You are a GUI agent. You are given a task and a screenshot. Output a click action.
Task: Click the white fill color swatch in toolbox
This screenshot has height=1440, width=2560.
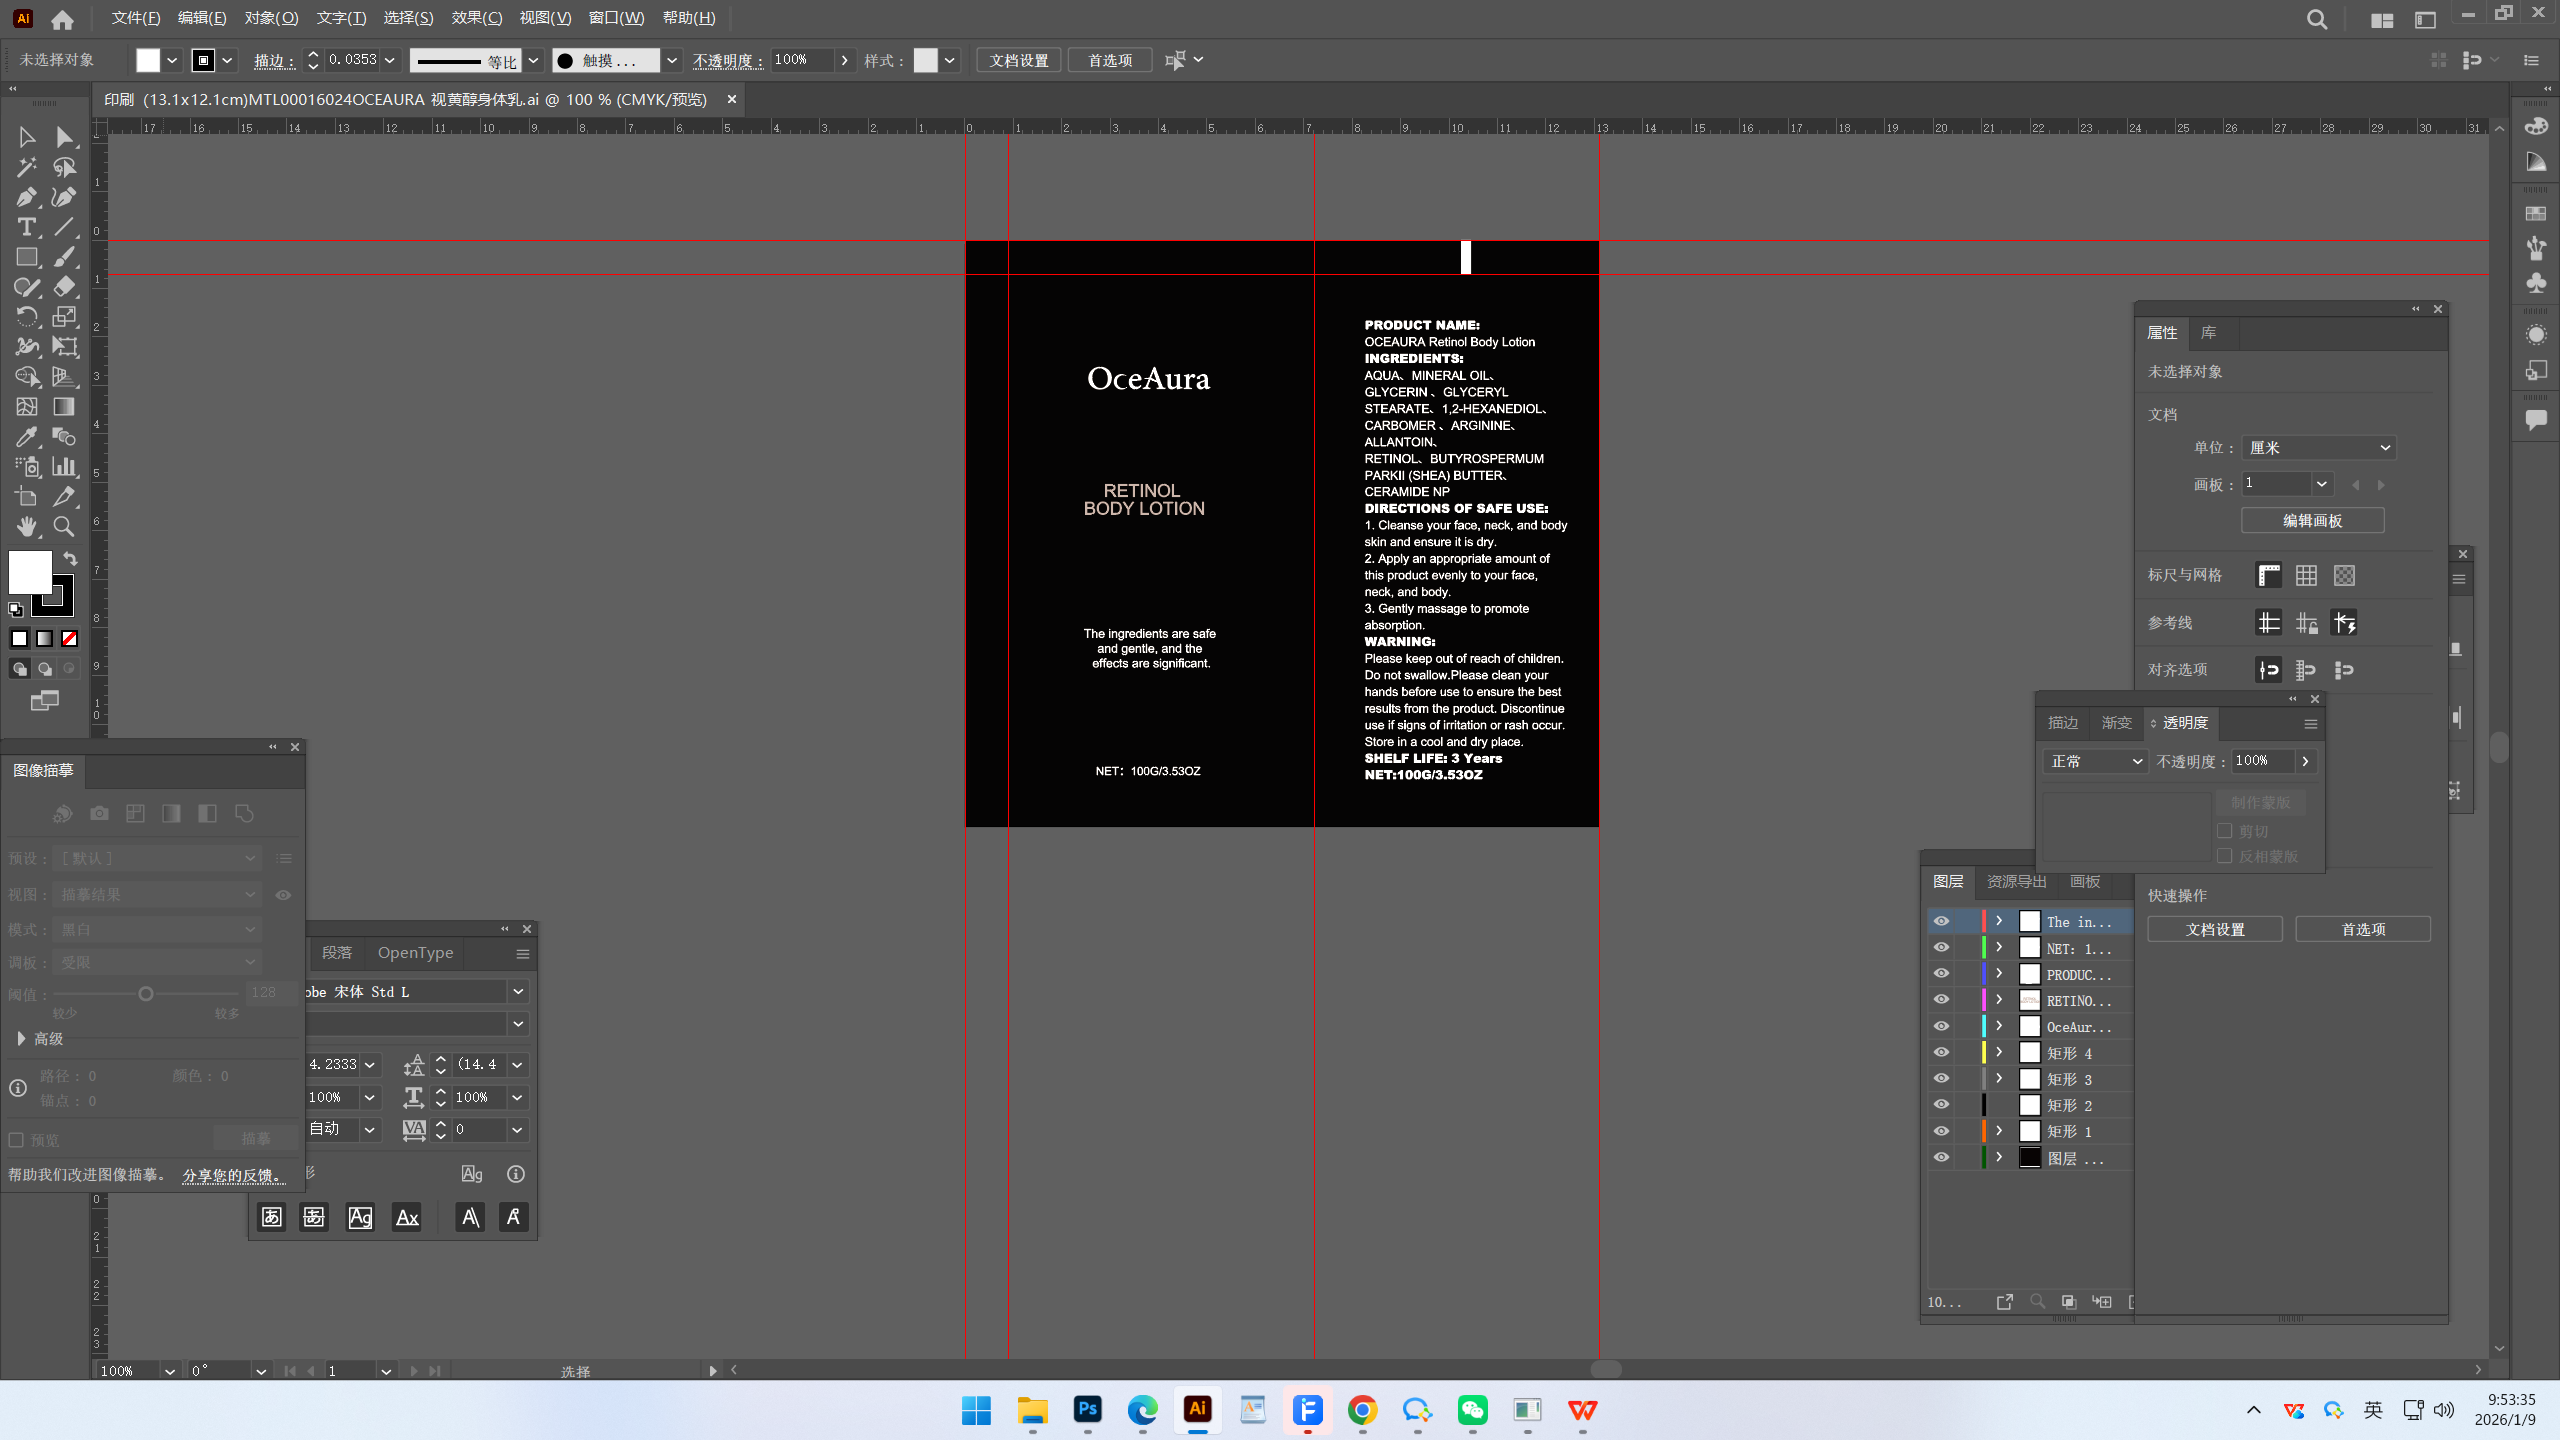point(30,573)
